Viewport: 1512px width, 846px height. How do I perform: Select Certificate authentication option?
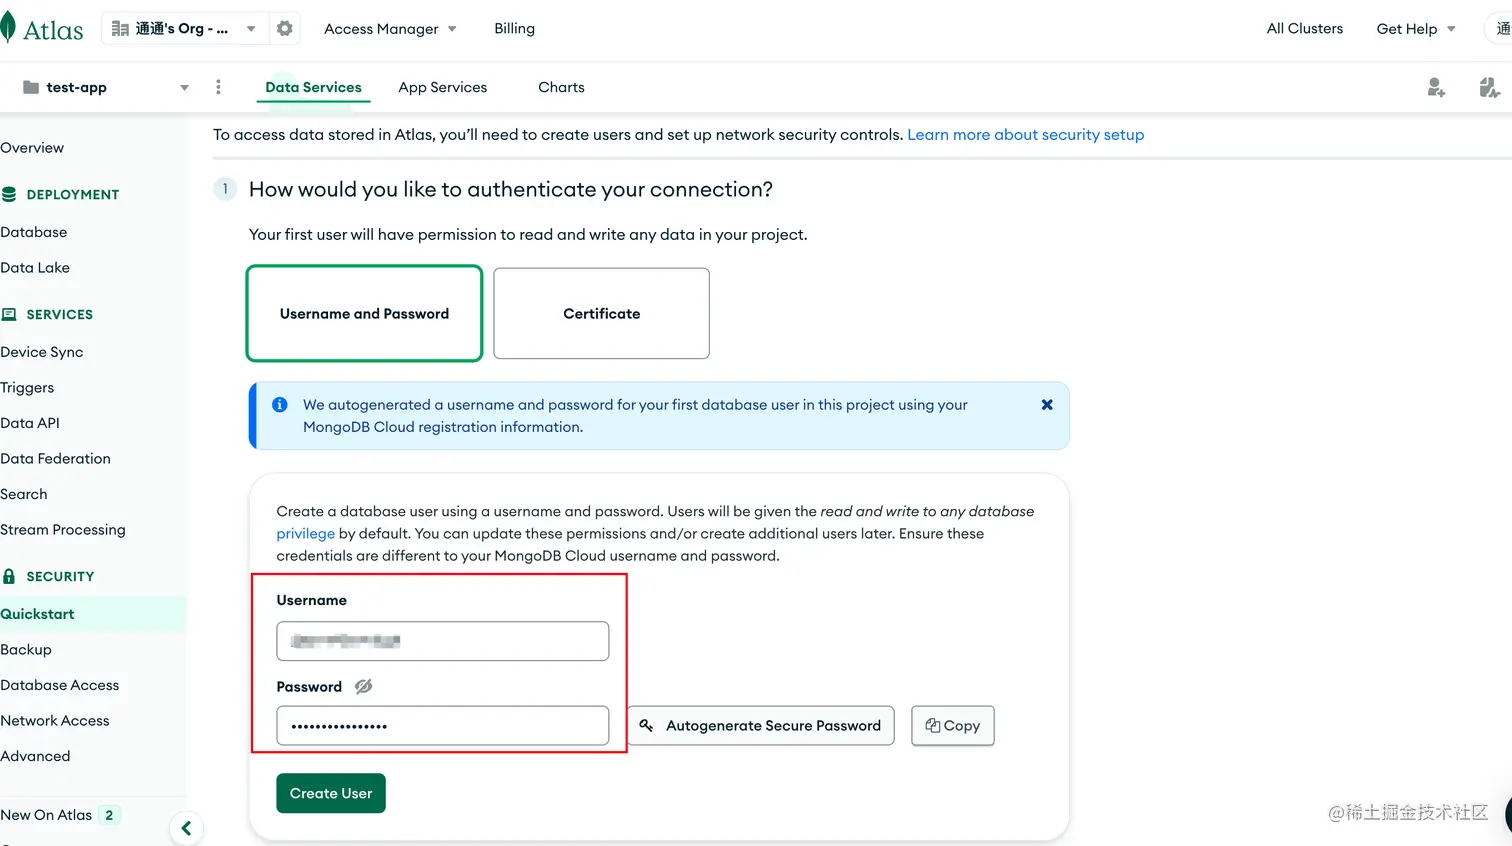coord(601,313)
